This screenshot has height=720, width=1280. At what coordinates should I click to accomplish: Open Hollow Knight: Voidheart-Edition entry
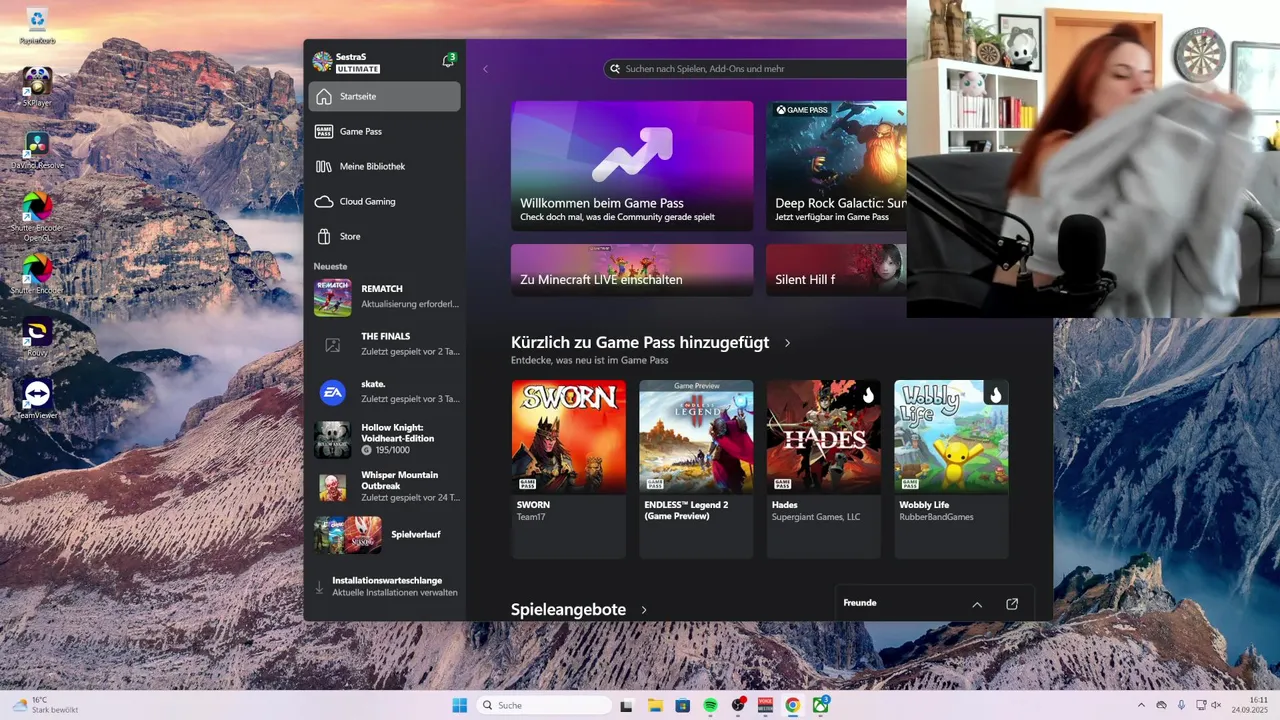[386, 439]
